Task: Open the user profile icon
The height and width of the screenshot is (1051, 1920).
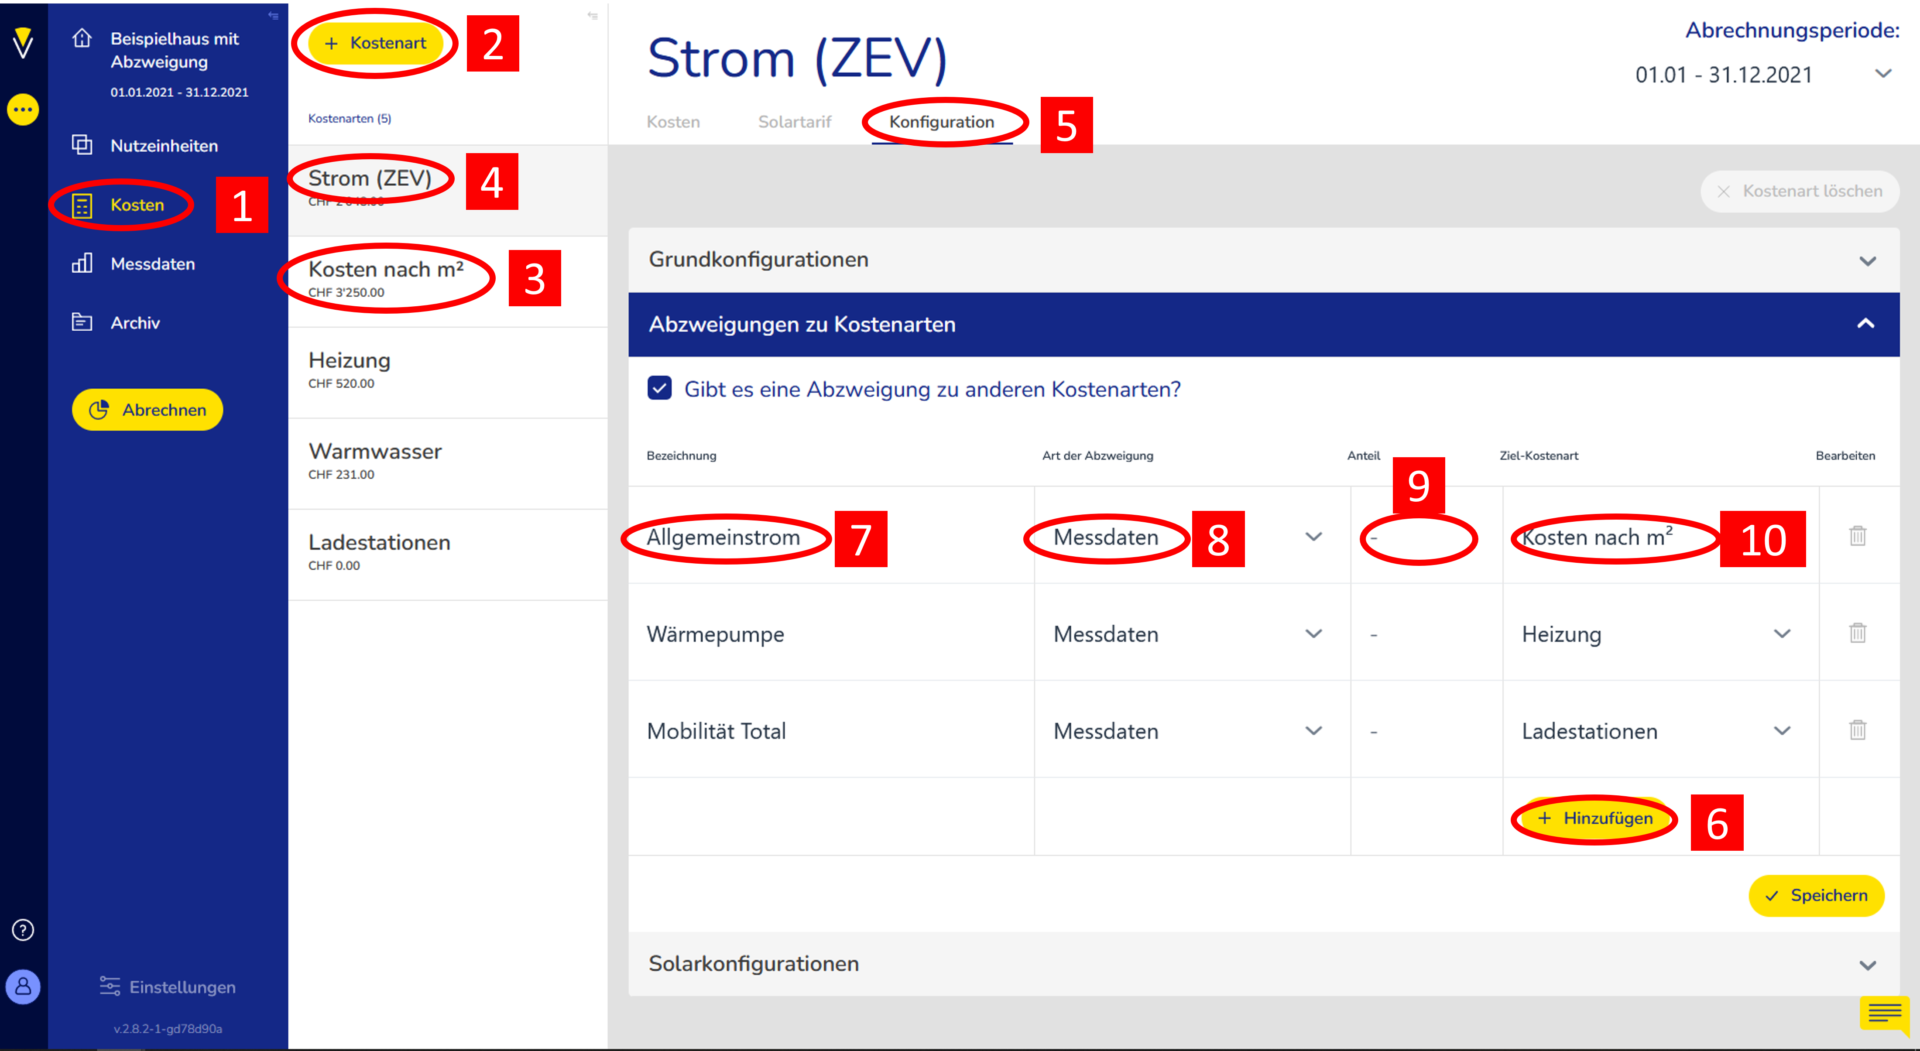Action: click(x=23, y=987)
